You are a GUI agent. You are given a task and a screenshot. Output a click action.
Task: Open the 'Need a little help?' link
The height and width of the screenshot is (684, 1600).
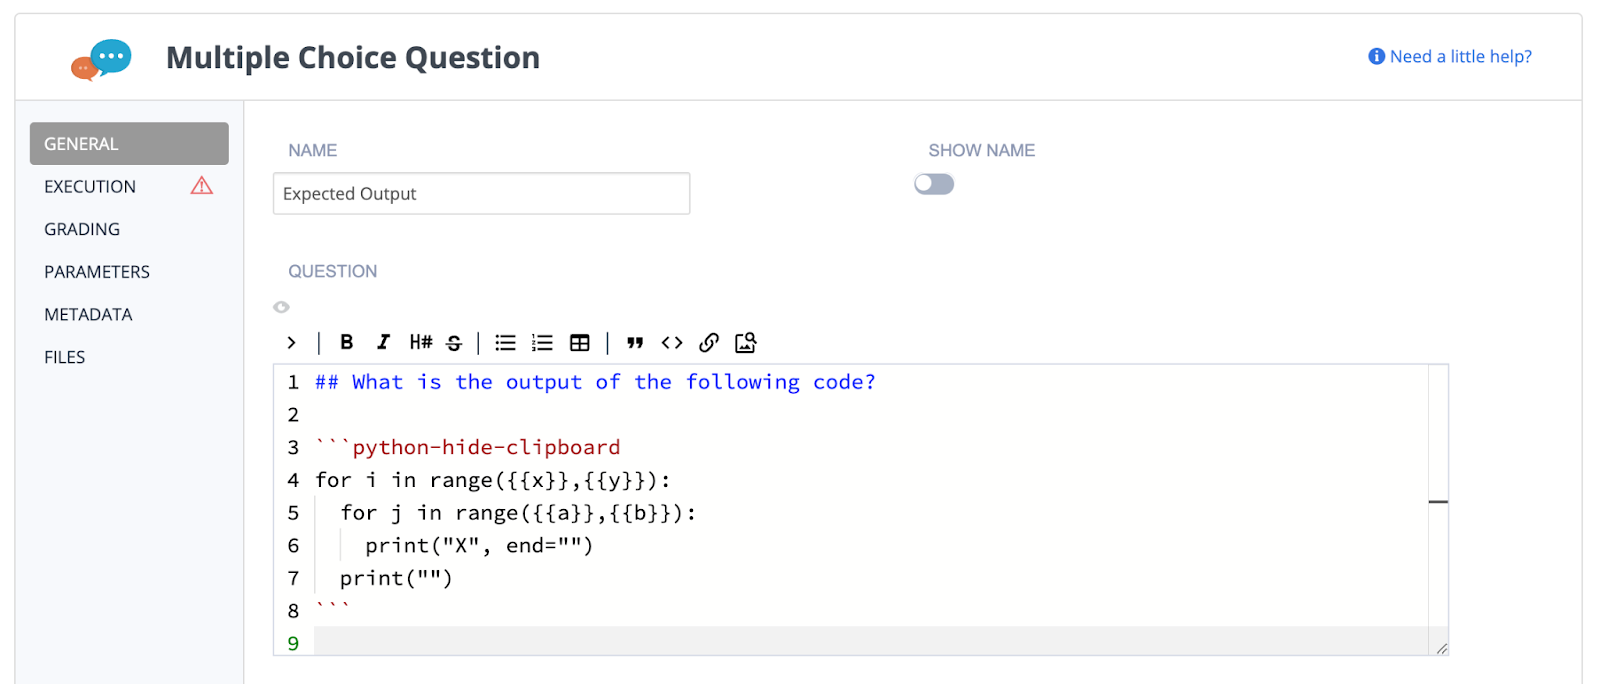tap(1460, 57)
